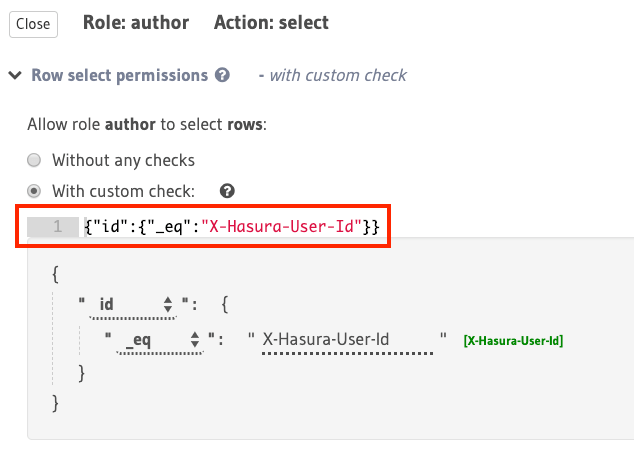This screenshot has height=453, width=634.
Task: Collapse the Row select permissions section
Action: (14, 75)
